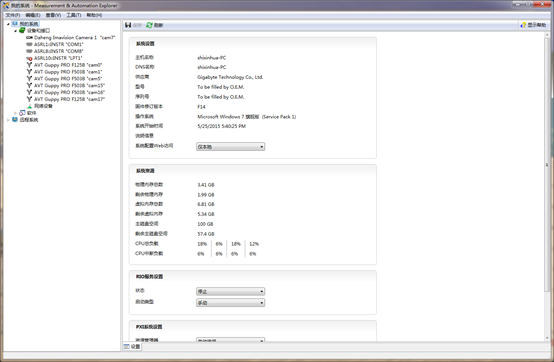Select AVT Guppy PRO F503B "cam16"
Viewport: 554px width, 362px height.
pyautogui.click(x=70, y=92)
